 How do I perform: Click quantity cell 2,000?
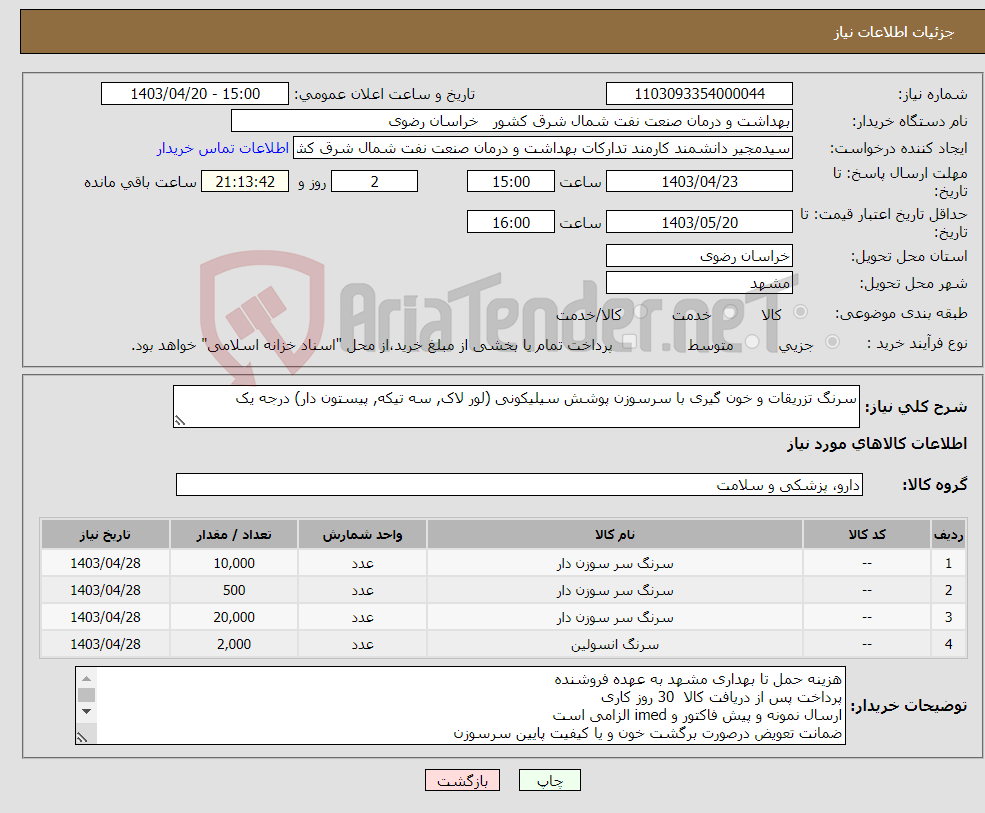(234, 645)
